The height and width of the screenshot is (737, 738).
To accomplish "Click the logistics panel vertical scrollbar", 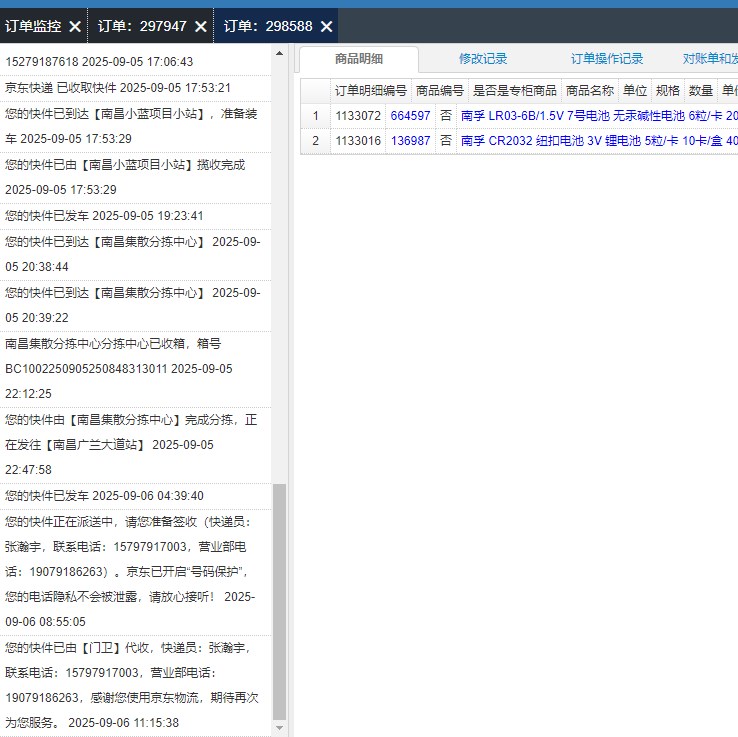I will coord(279,600).
